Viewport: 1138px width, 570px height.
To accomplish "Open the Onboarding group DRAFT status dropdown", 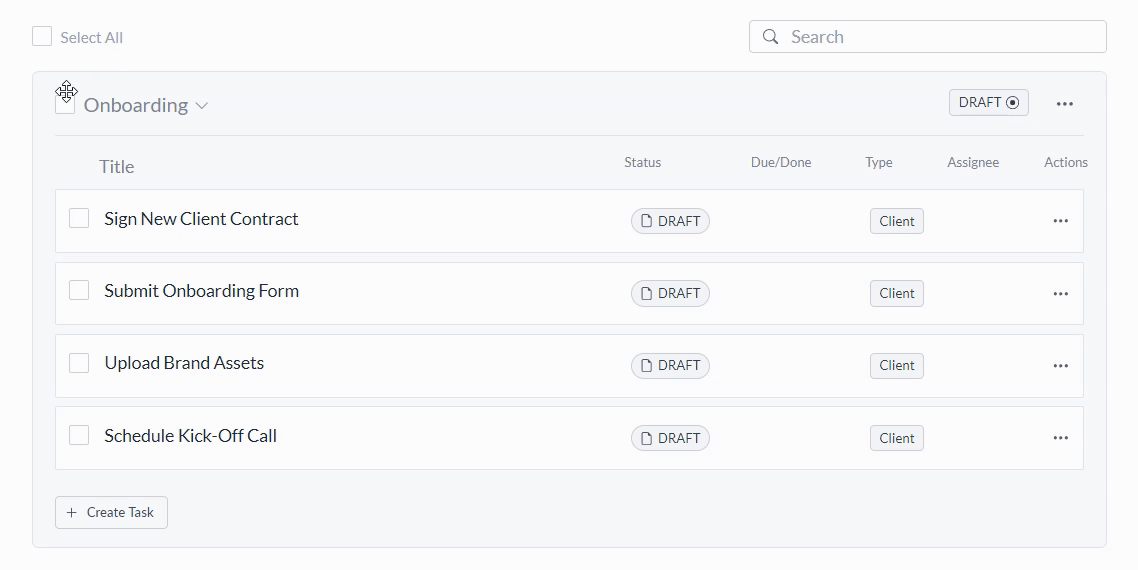I will pyautogui.click(x=988, y=103).
